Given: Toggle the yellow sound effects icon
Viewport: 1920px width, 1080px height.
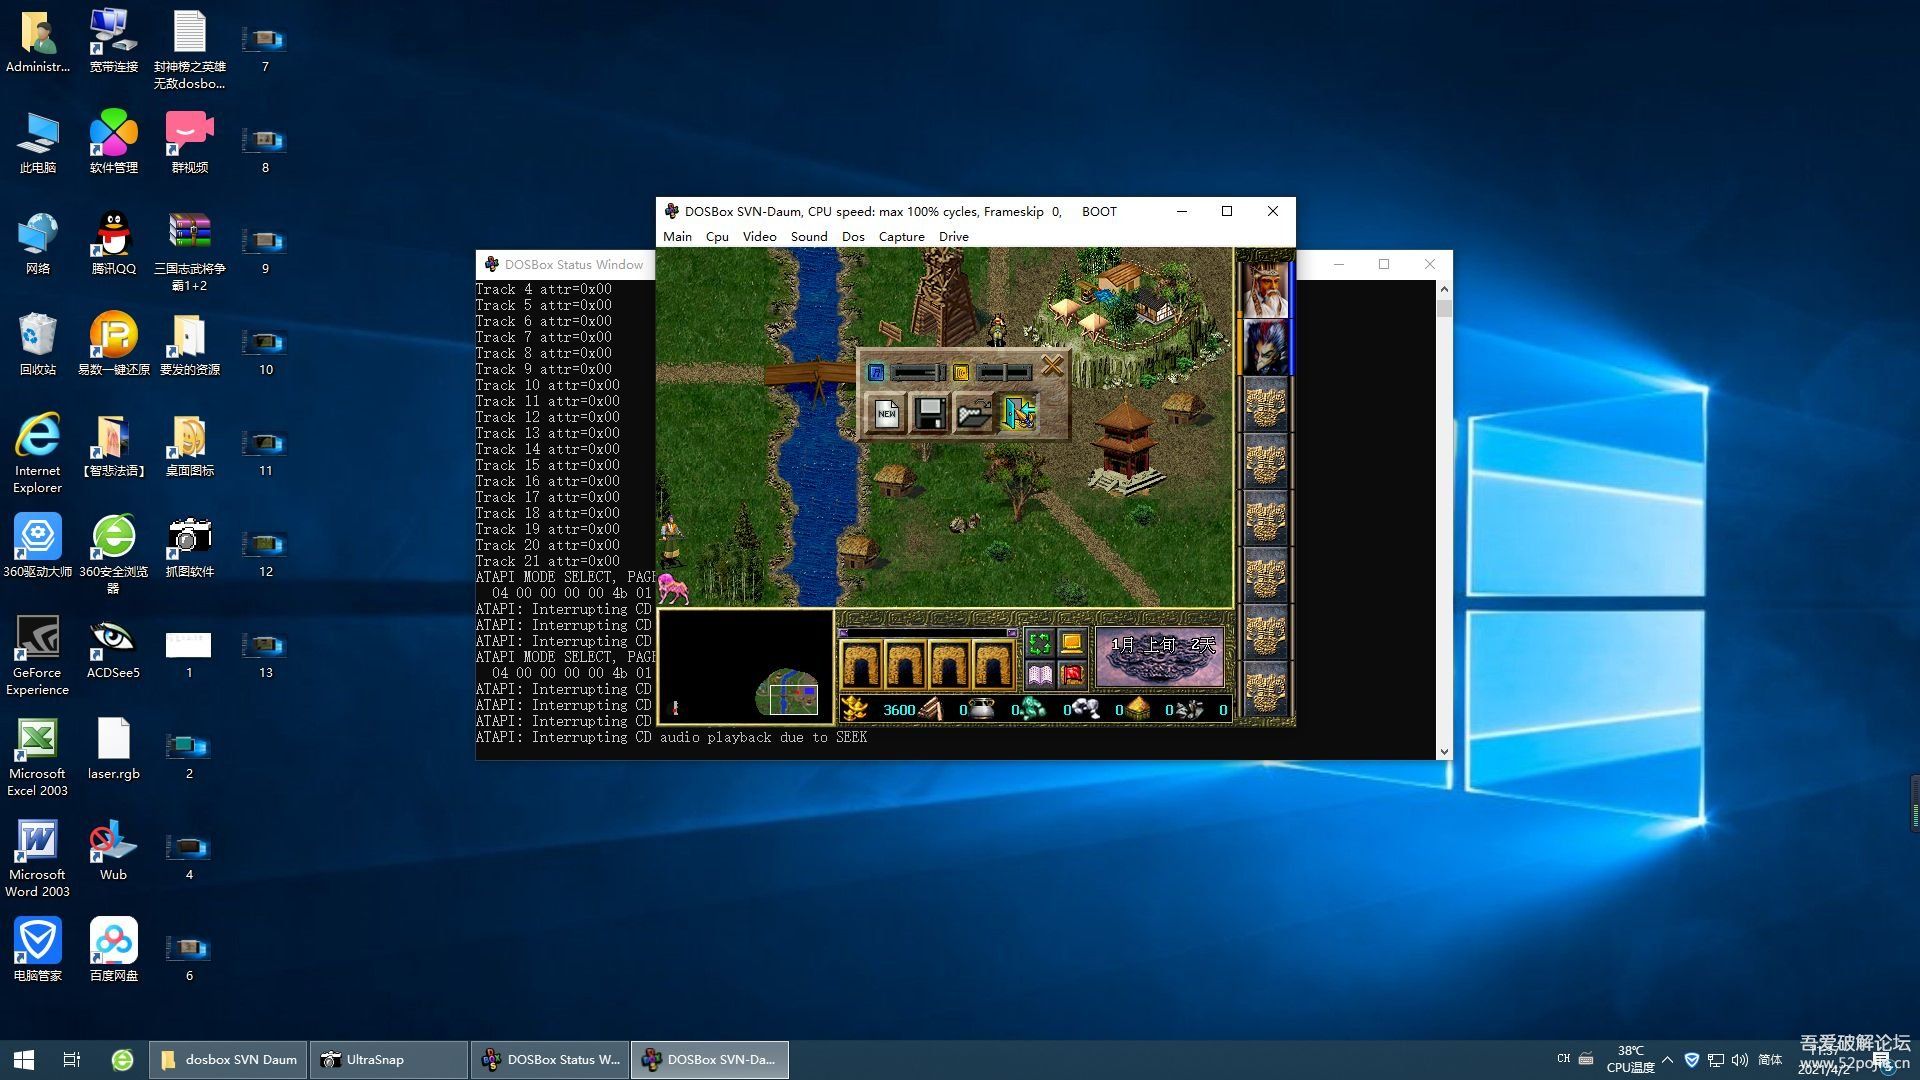Looking at the screenshot, I should click(x=960, y=372).
